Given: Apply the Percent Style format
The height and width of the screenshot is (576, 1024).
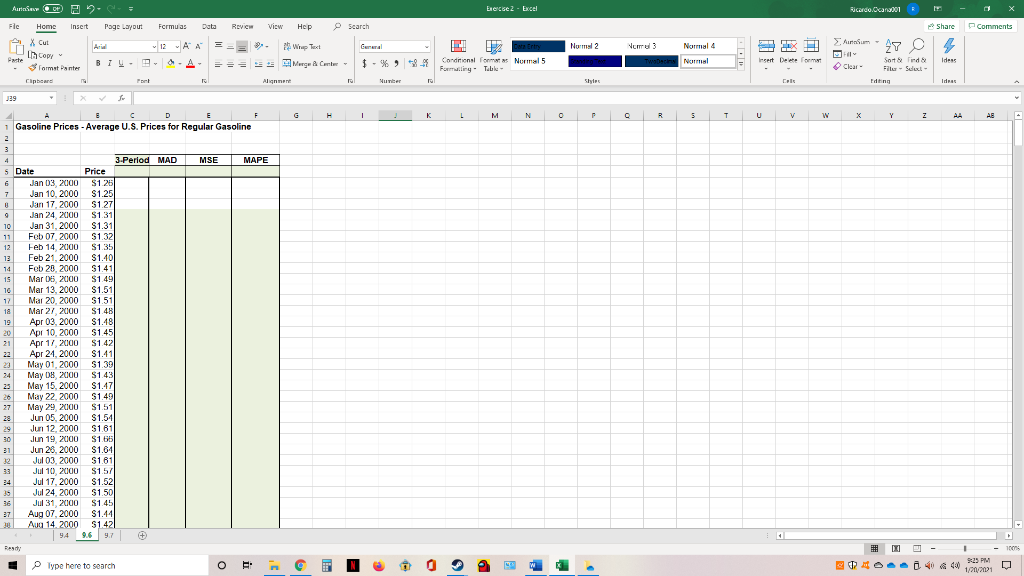Looking at the screenshot, I should (x=384, y=62).
